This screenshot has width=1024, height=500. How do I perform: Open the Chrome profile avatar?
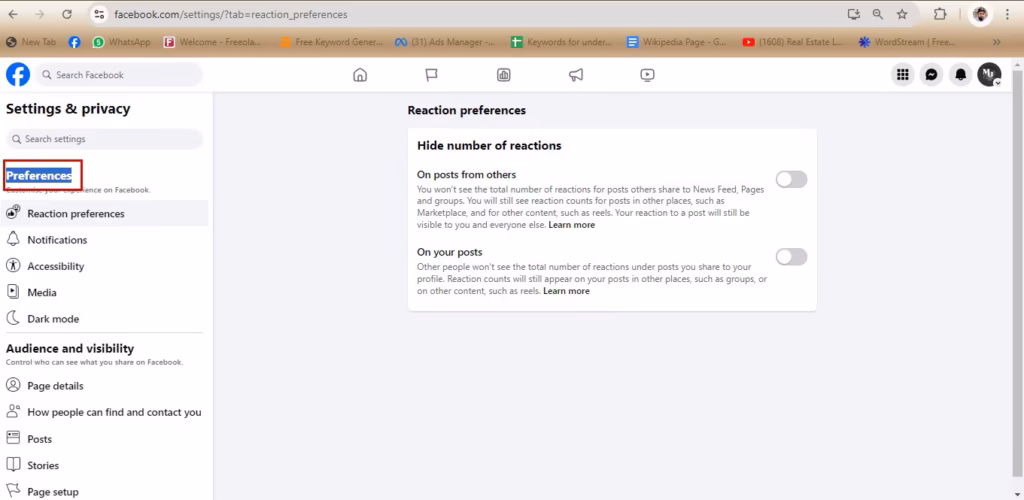[980, 14]
